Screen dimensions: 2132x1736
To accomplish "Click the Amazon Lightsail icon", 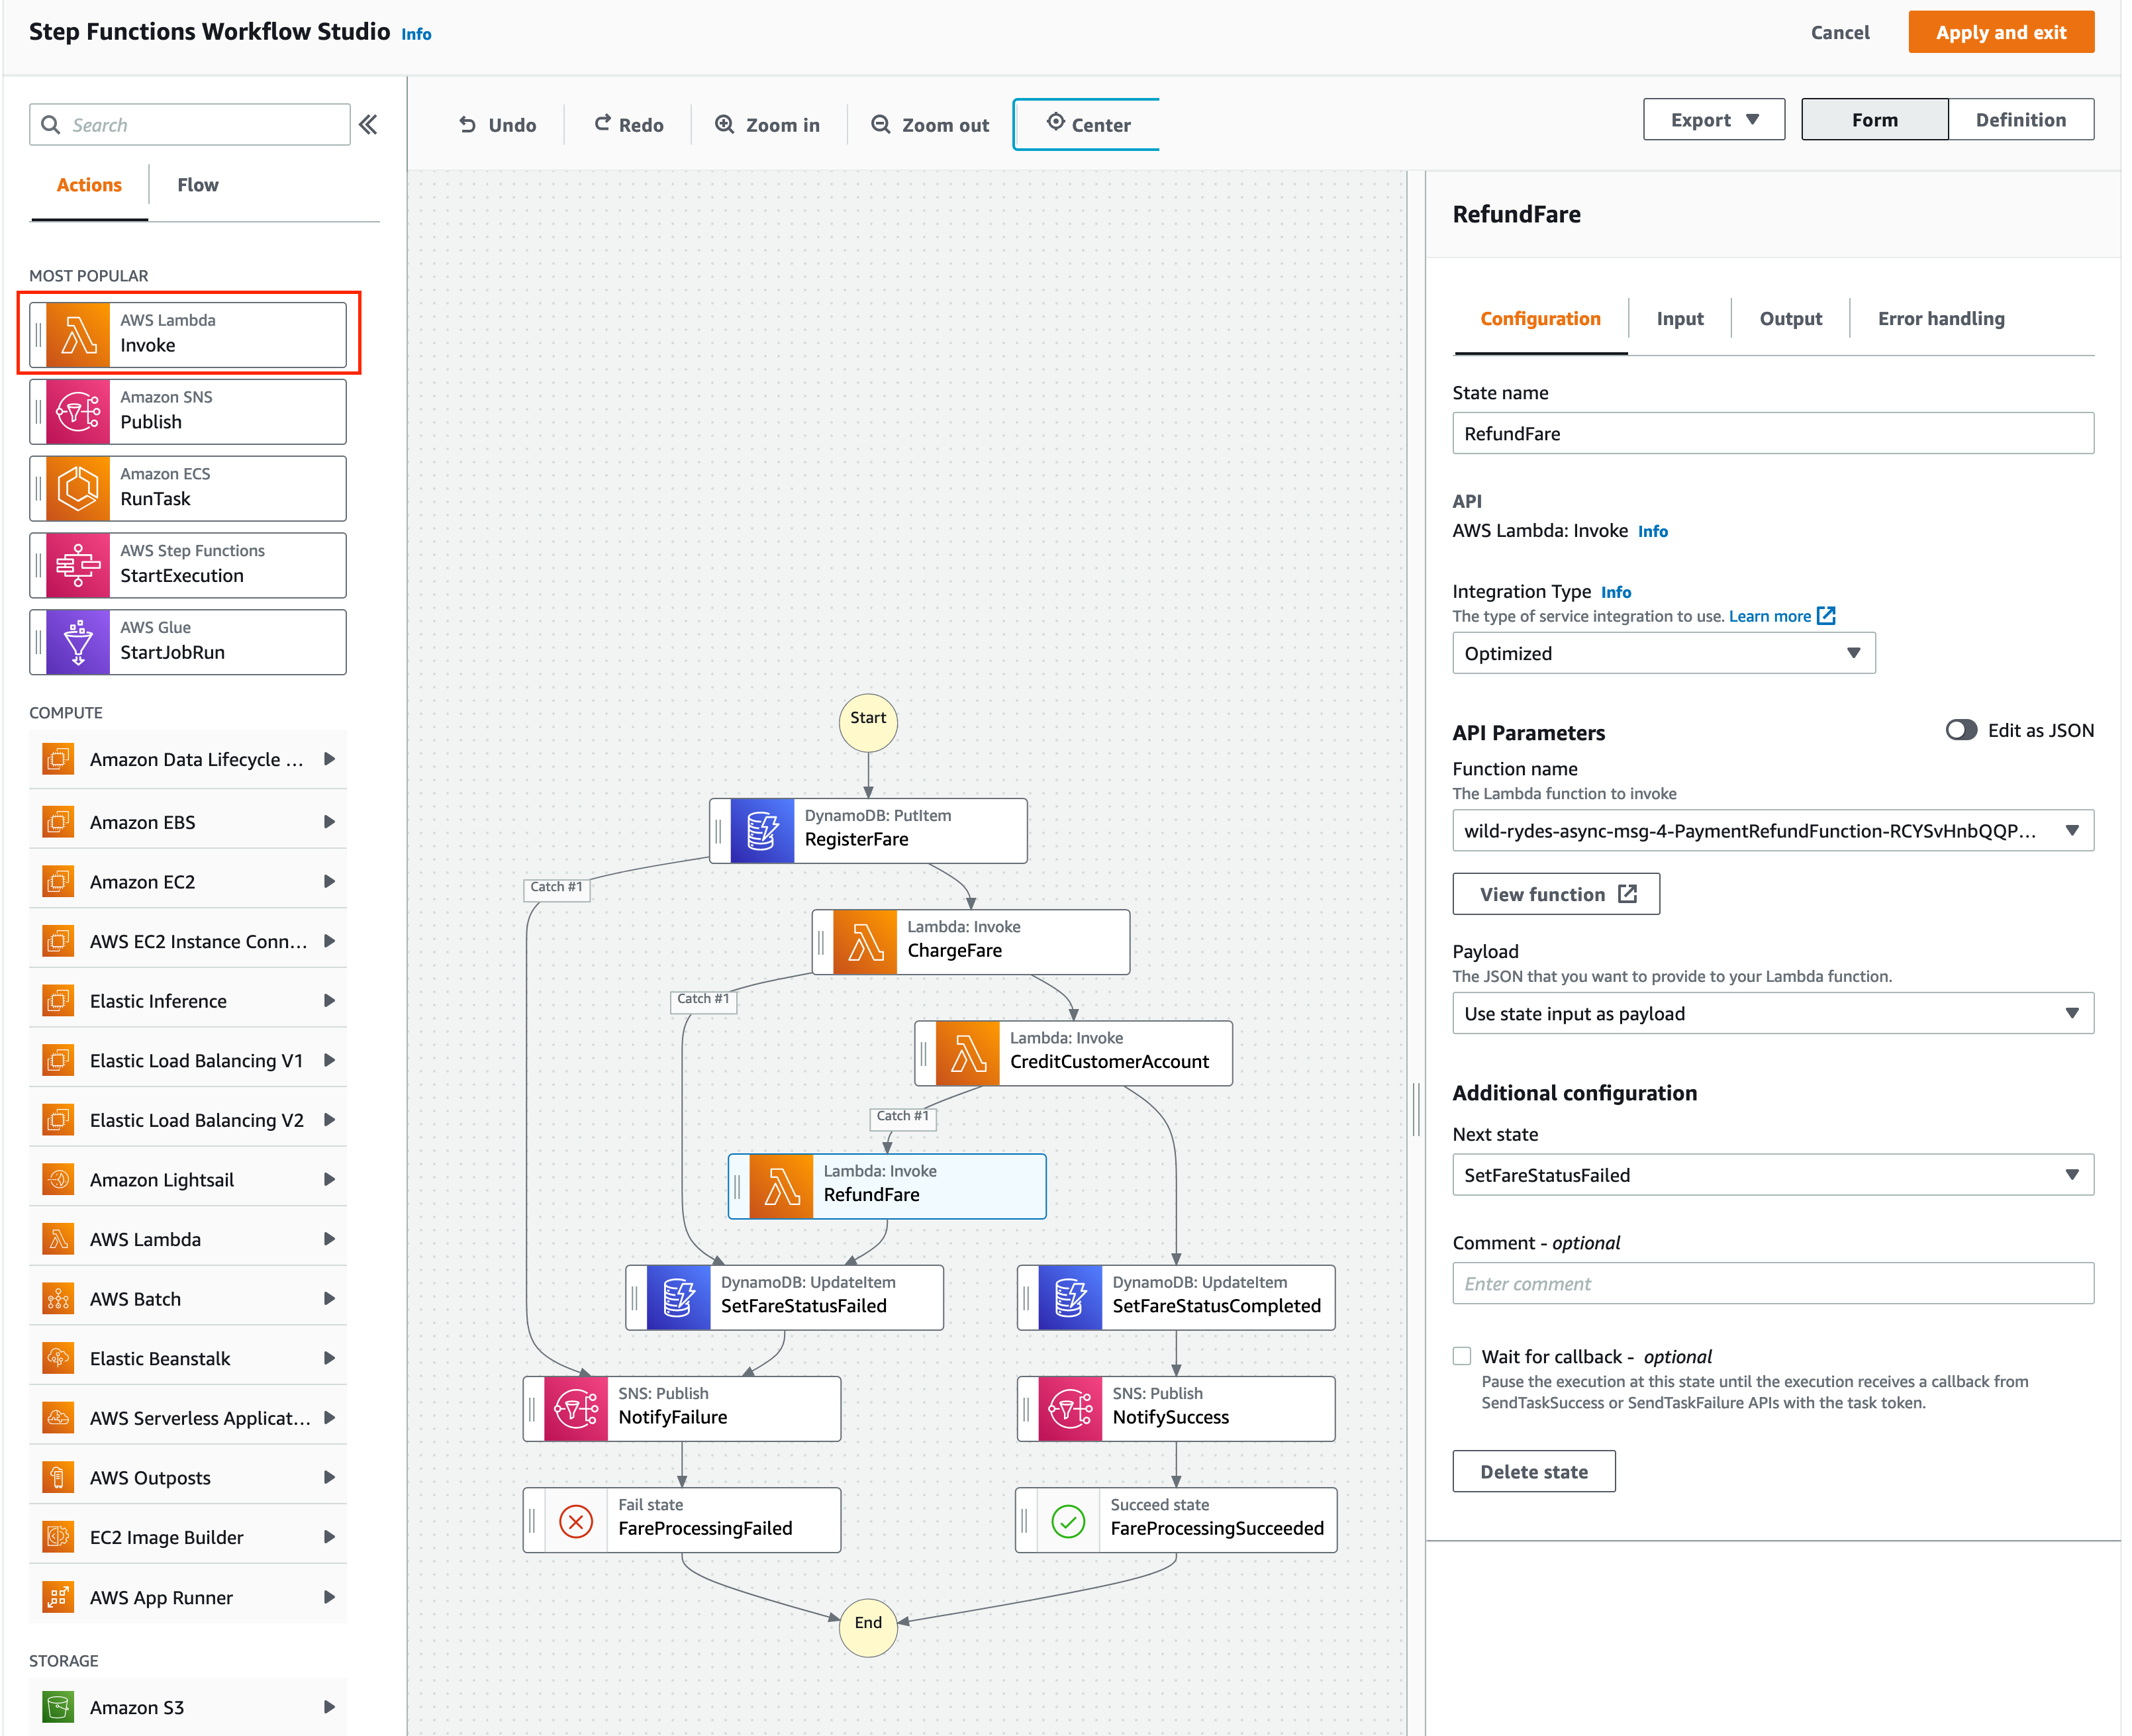I will [58, 1179].
